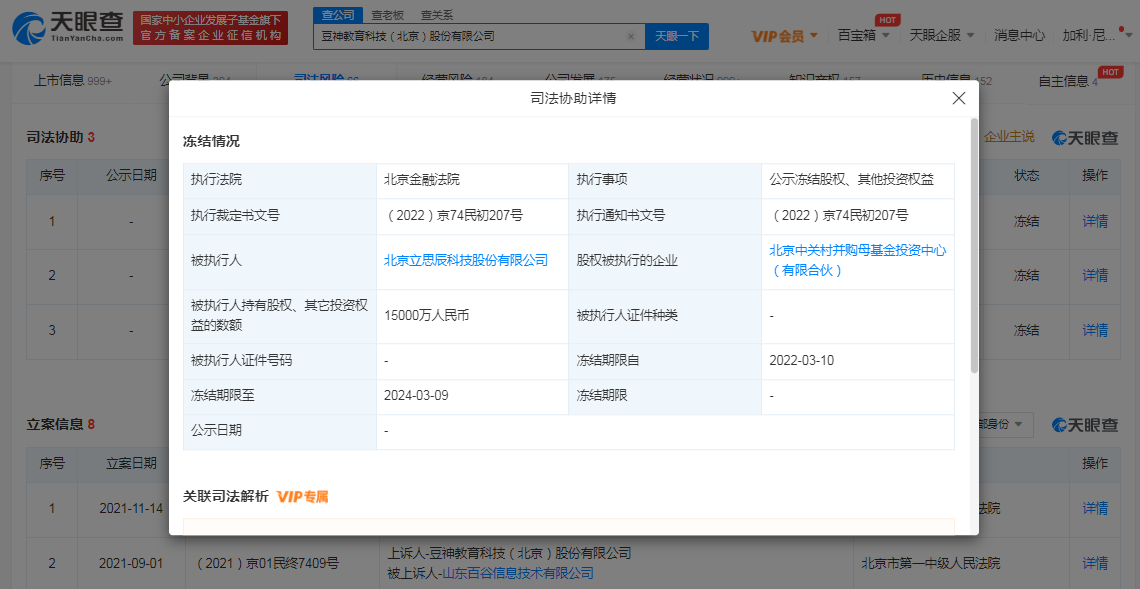Image resolution: width=1140 pixels, height=589 pixels.
Task: Click the VIP专属 badge
Action: click(x=302, y=497)
